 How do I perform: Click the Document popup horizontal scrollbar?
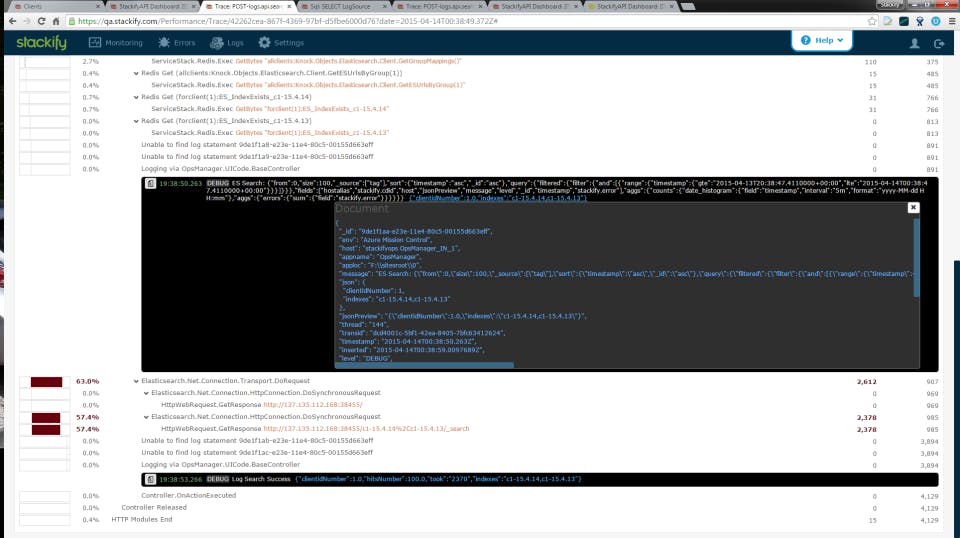point(424,365)
